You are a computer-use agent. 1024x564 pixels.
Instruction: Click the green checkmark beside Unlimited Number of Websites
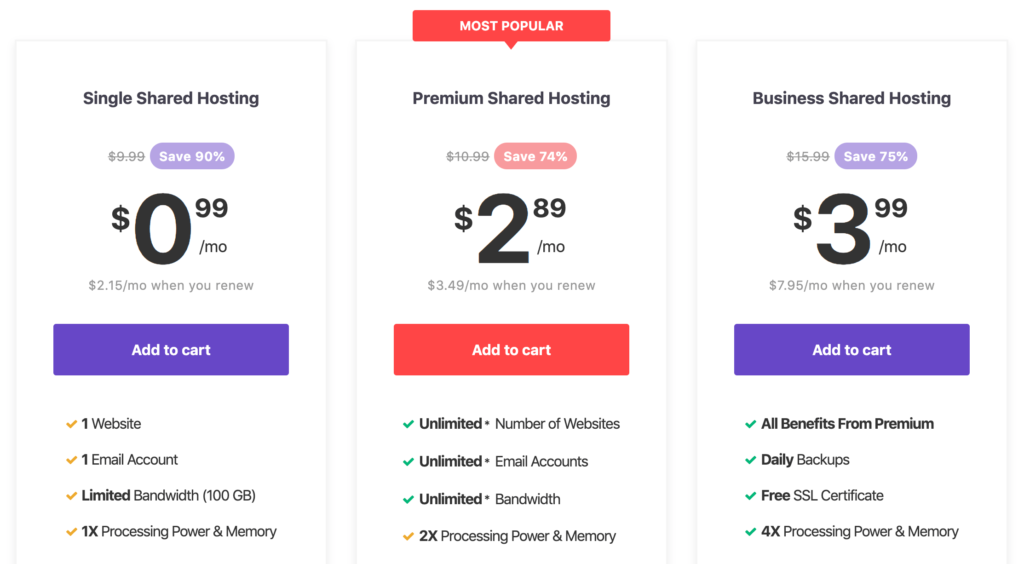408,424
